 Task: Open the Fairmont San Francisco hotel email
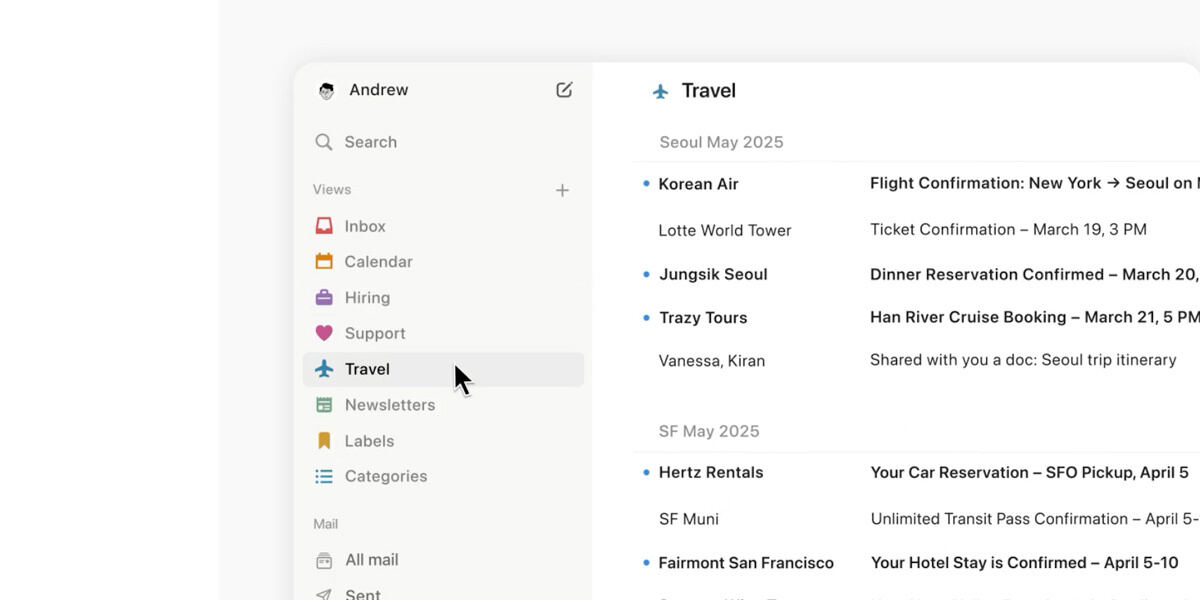pyautogui.click(x=916, y=563)
